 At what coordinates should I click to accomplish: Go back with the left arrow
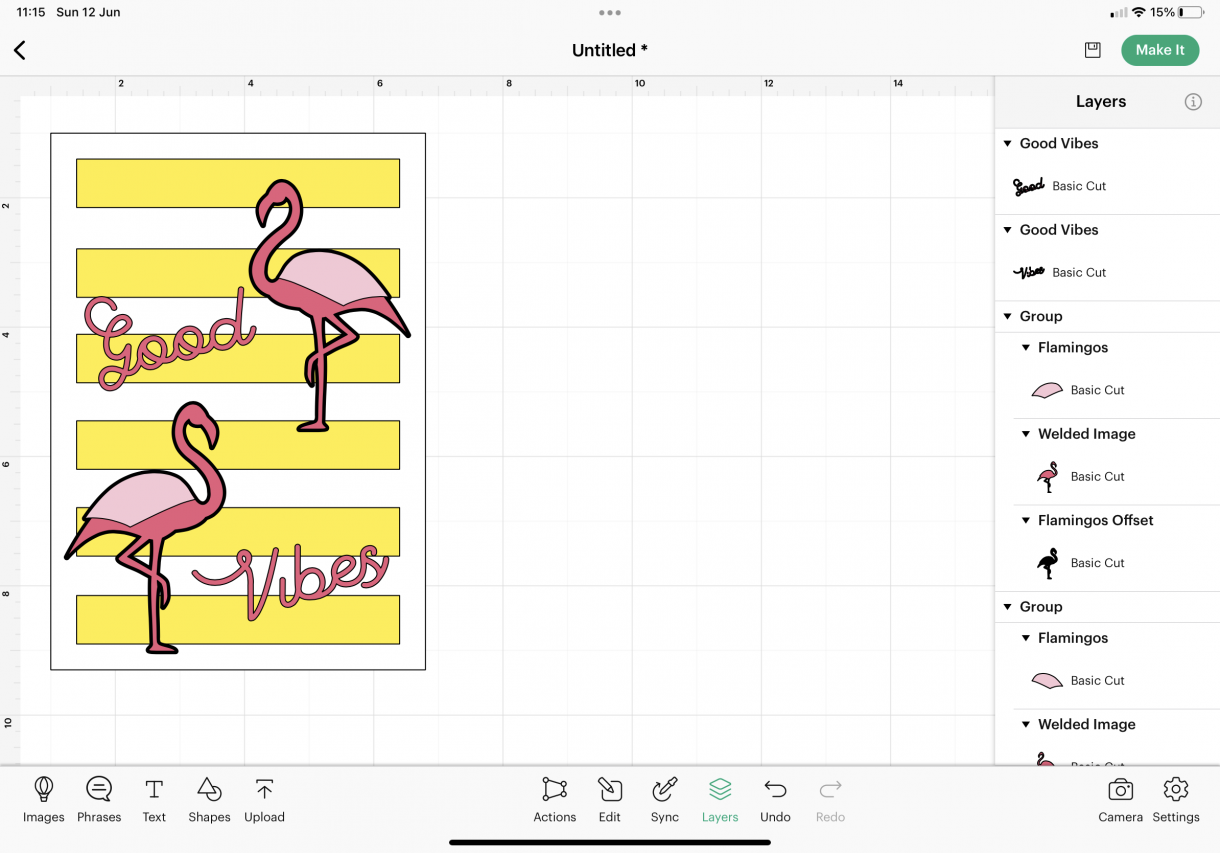point(20,50)
